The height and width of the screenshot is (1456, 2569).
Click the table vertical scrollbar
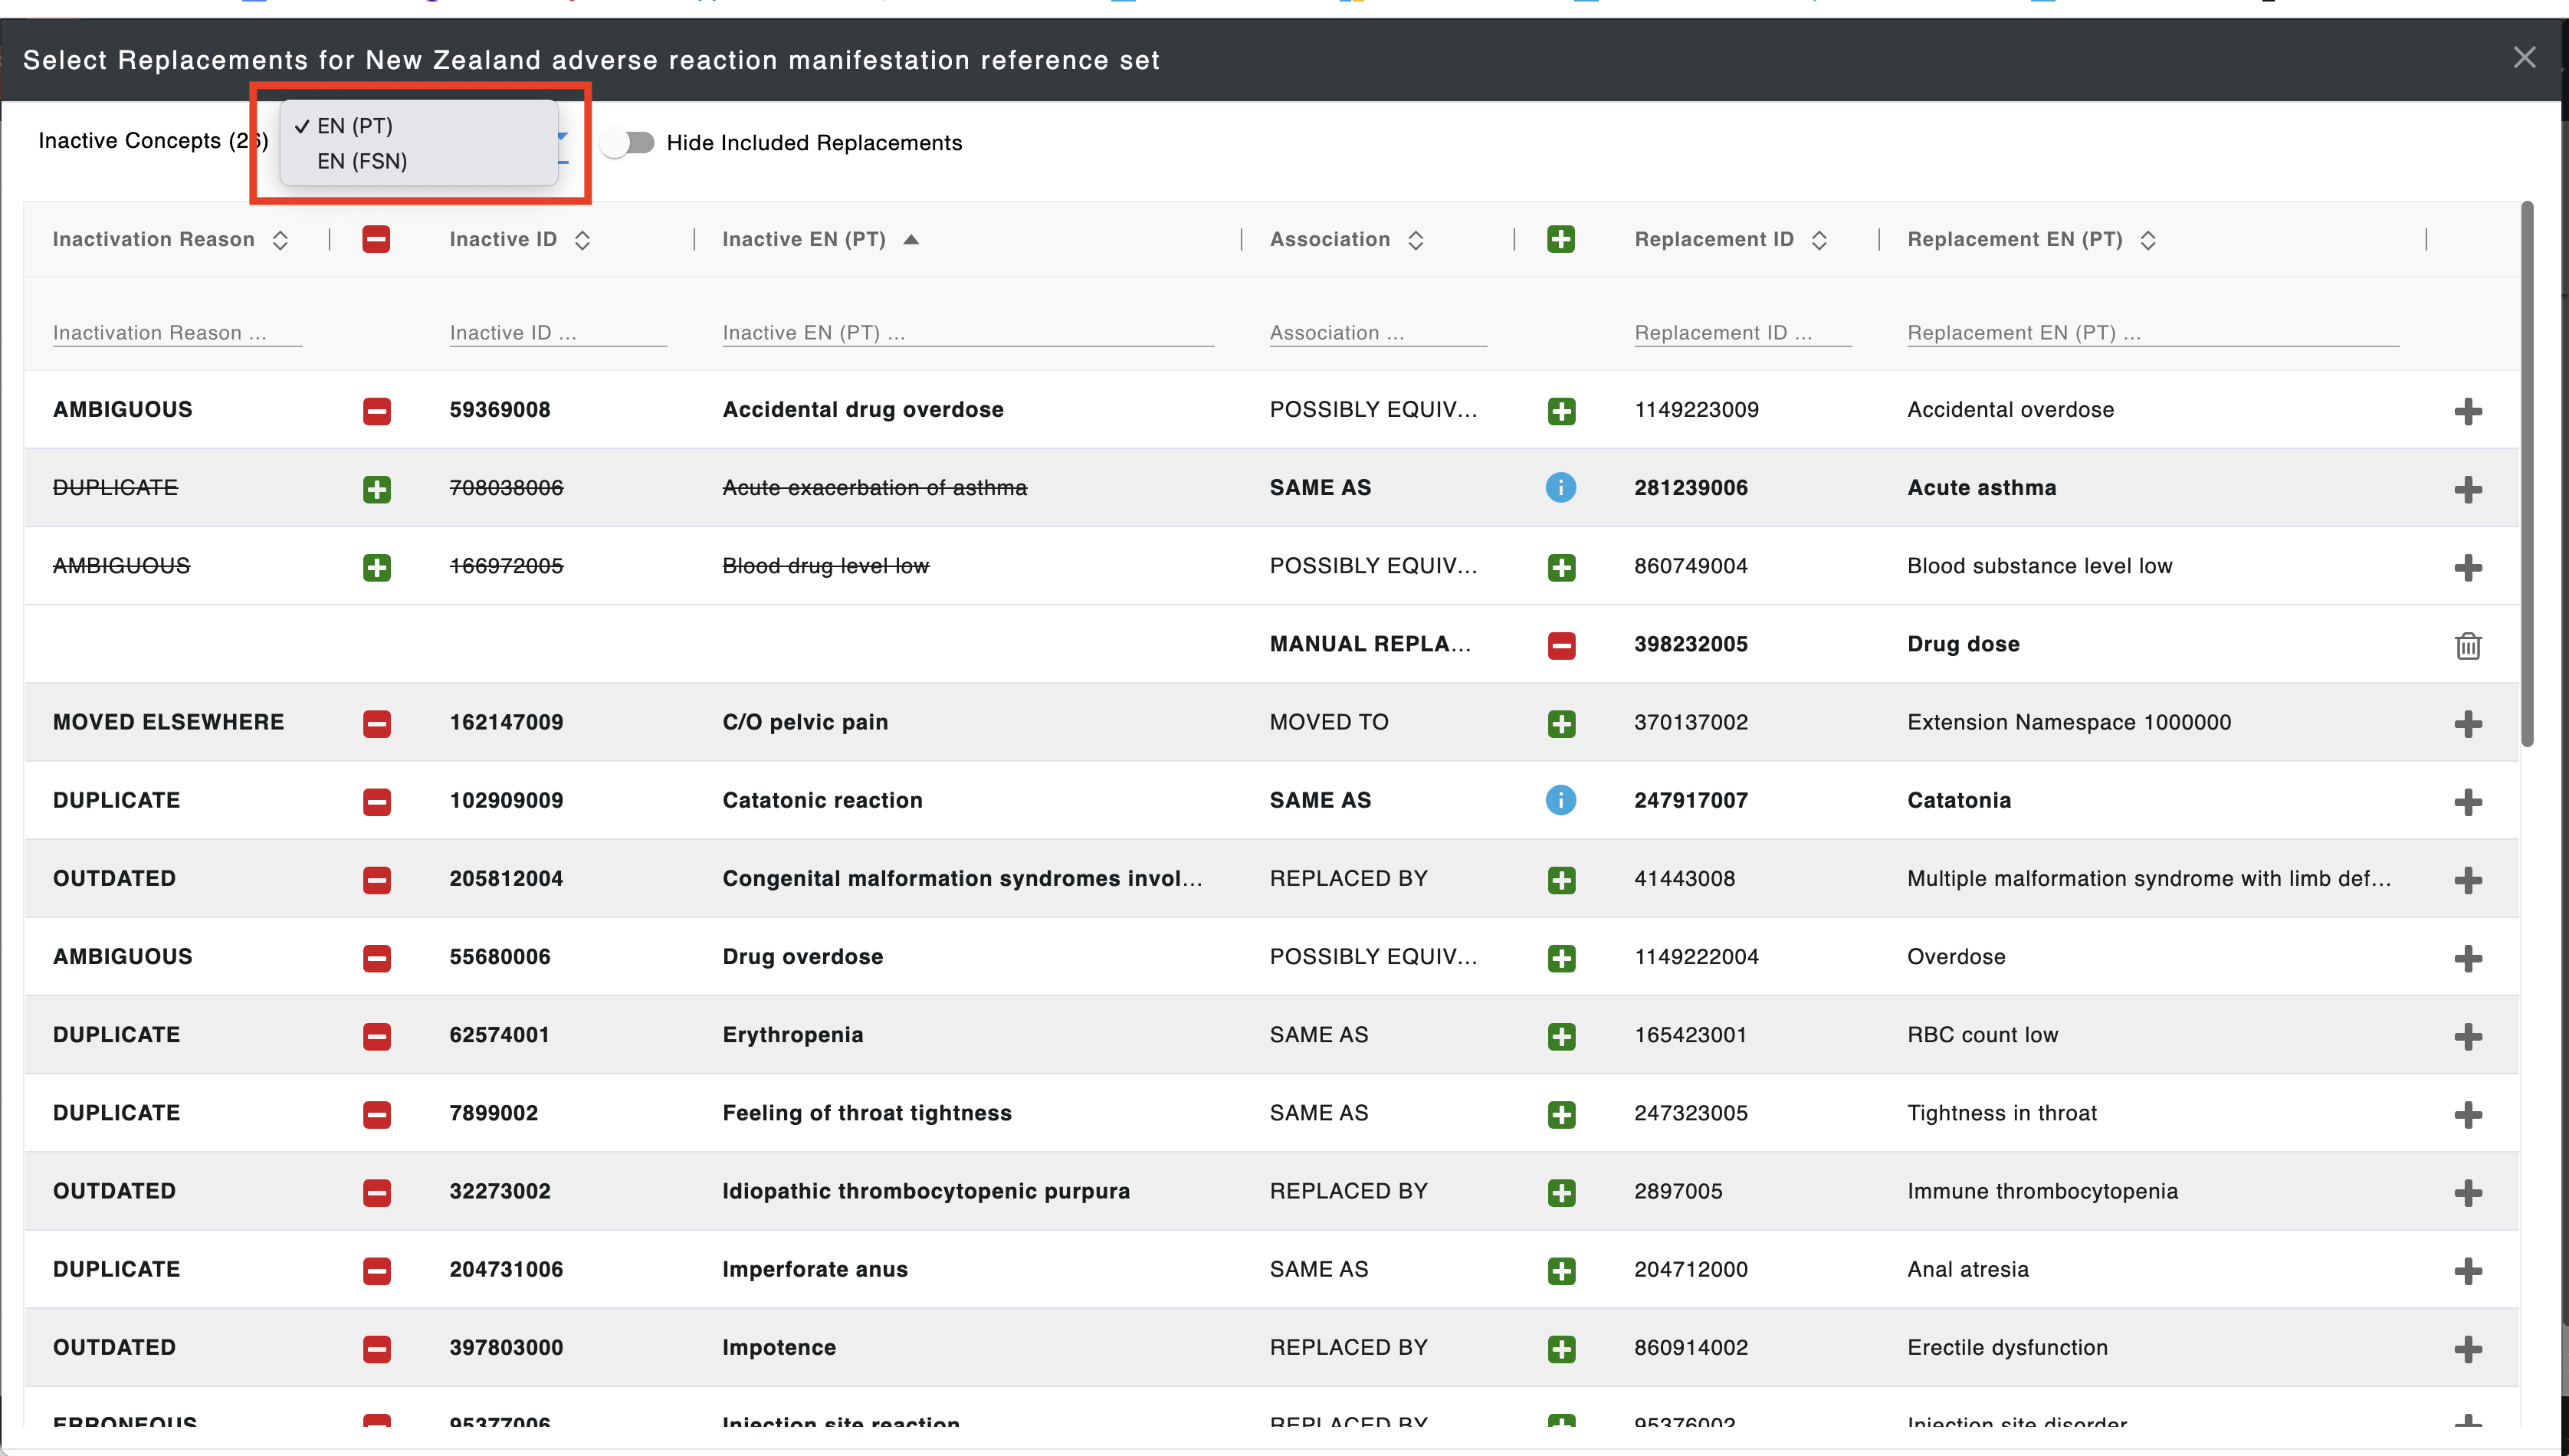(2527, 474)
